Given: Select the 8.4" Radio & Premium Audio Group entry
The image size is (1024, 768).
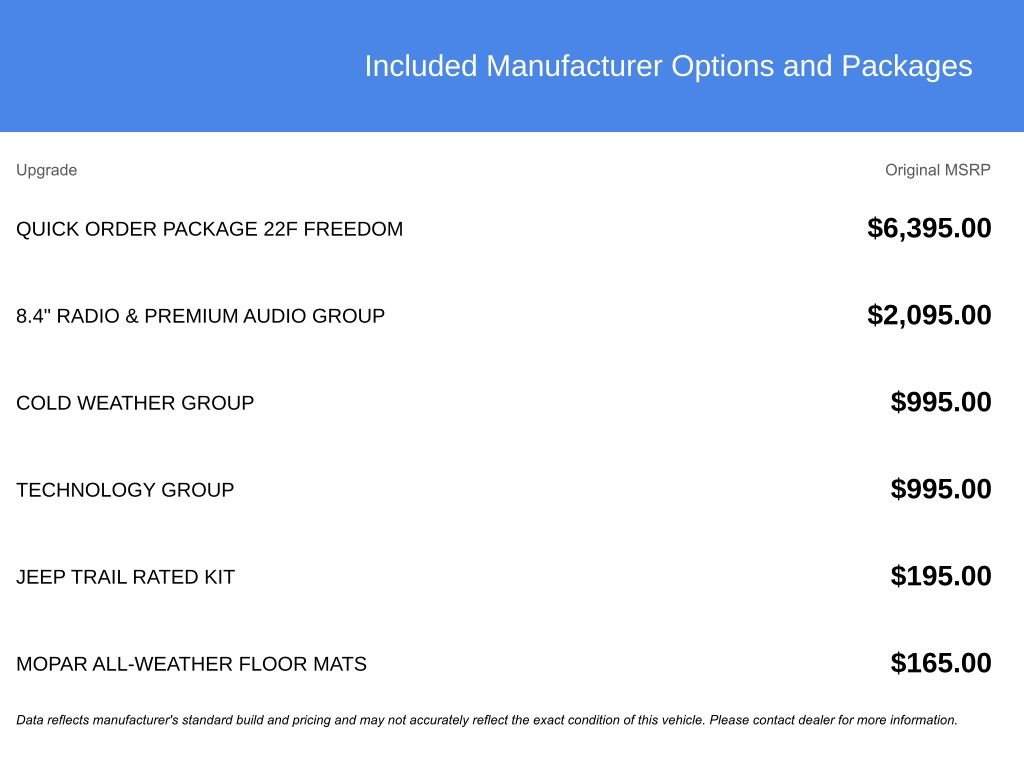Looking at the screenshot, I should 200,316.
